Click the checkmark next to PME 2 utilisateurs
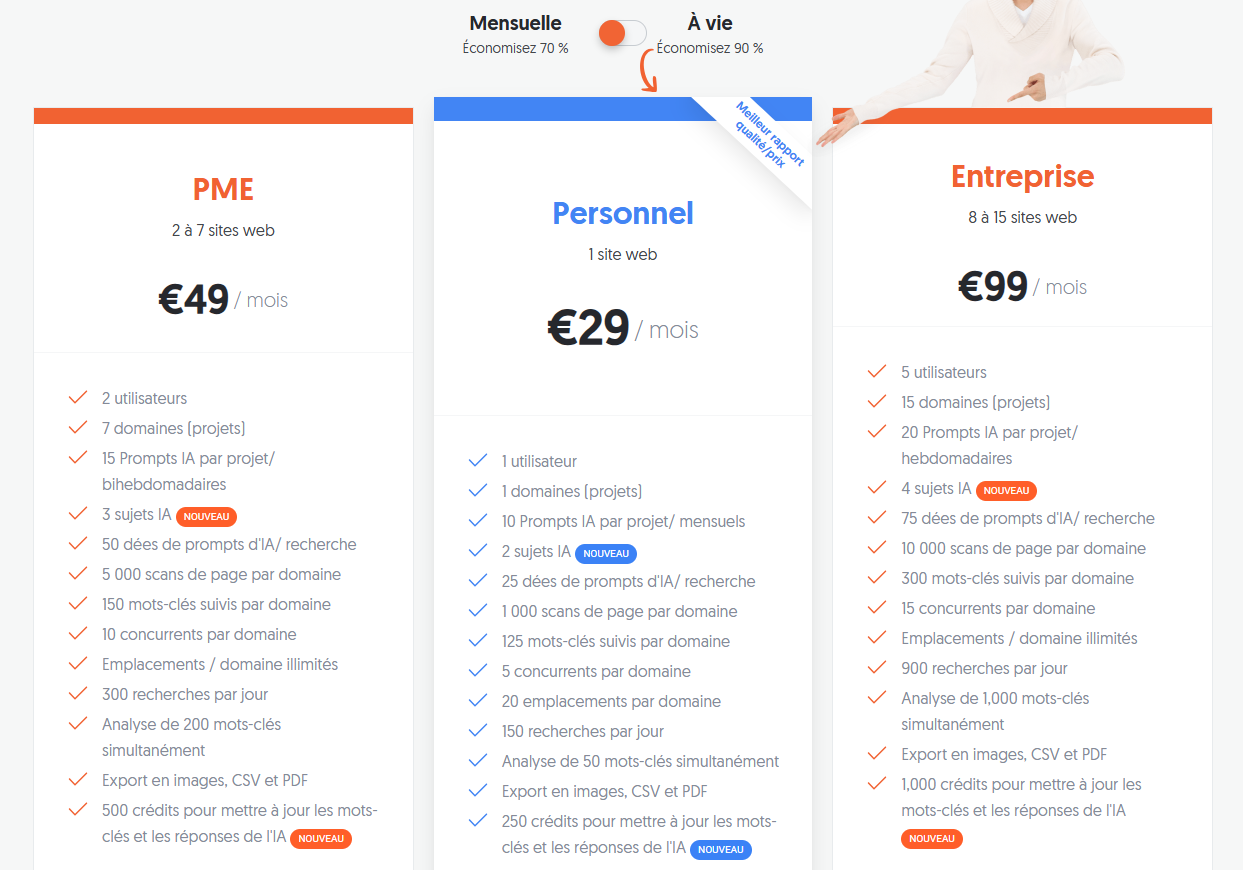This screenshot has width=1243, height=870. click(78, 398)
